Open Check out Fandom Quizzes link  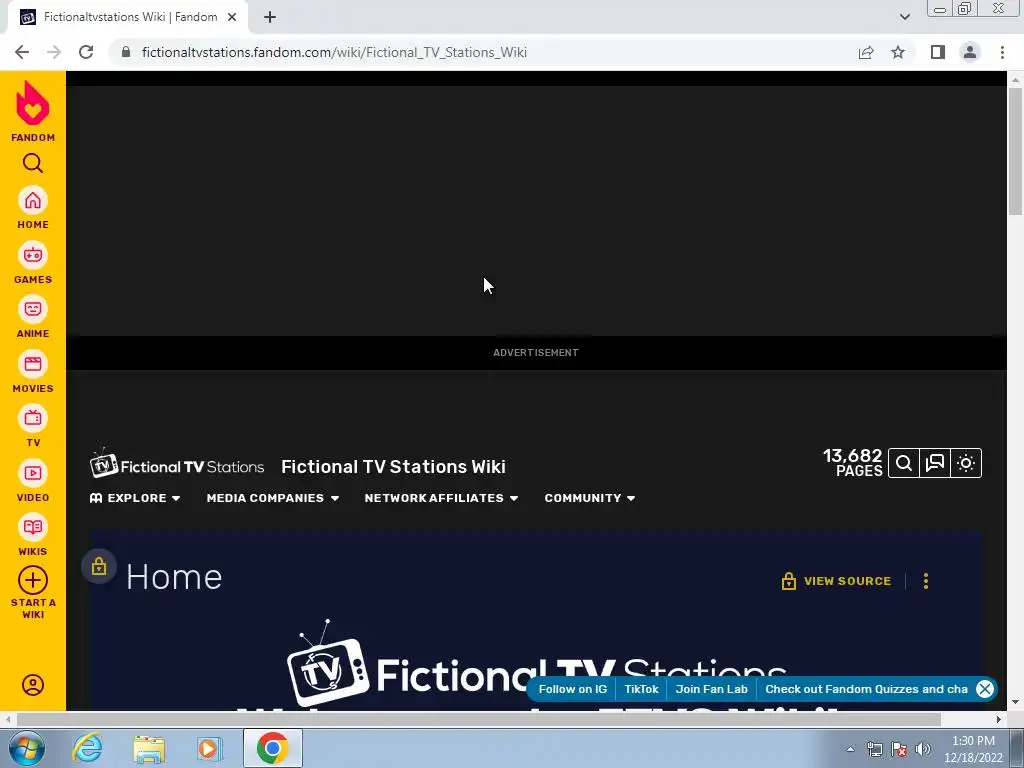tap(866, 689)
